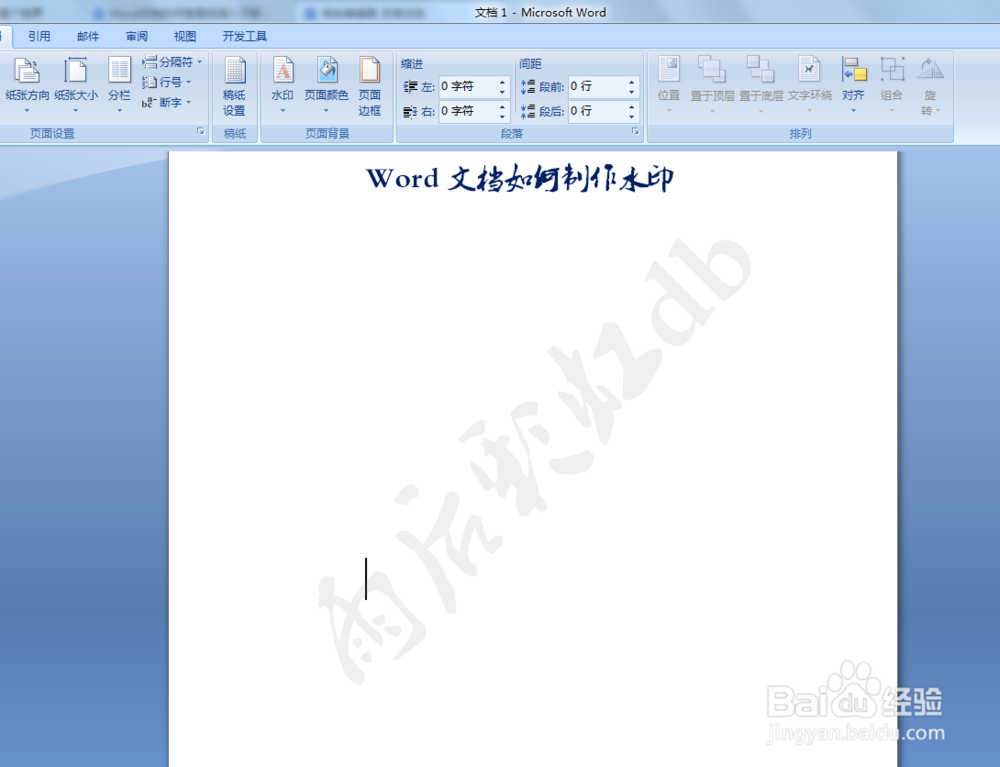Decrease right indent with down arrow

point(503,116)
